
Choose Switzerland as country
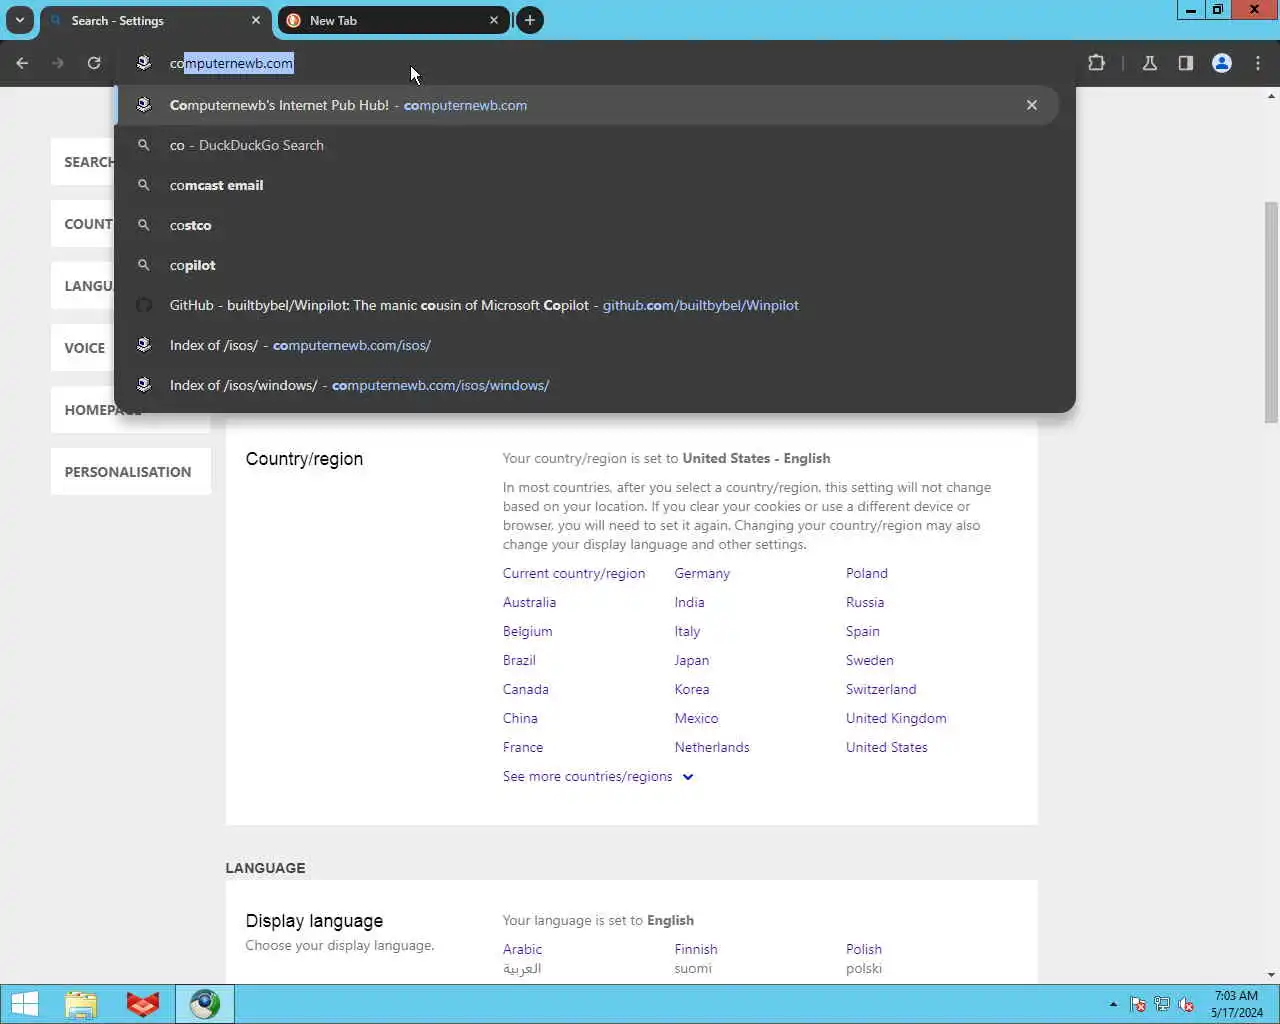[881, 689]
